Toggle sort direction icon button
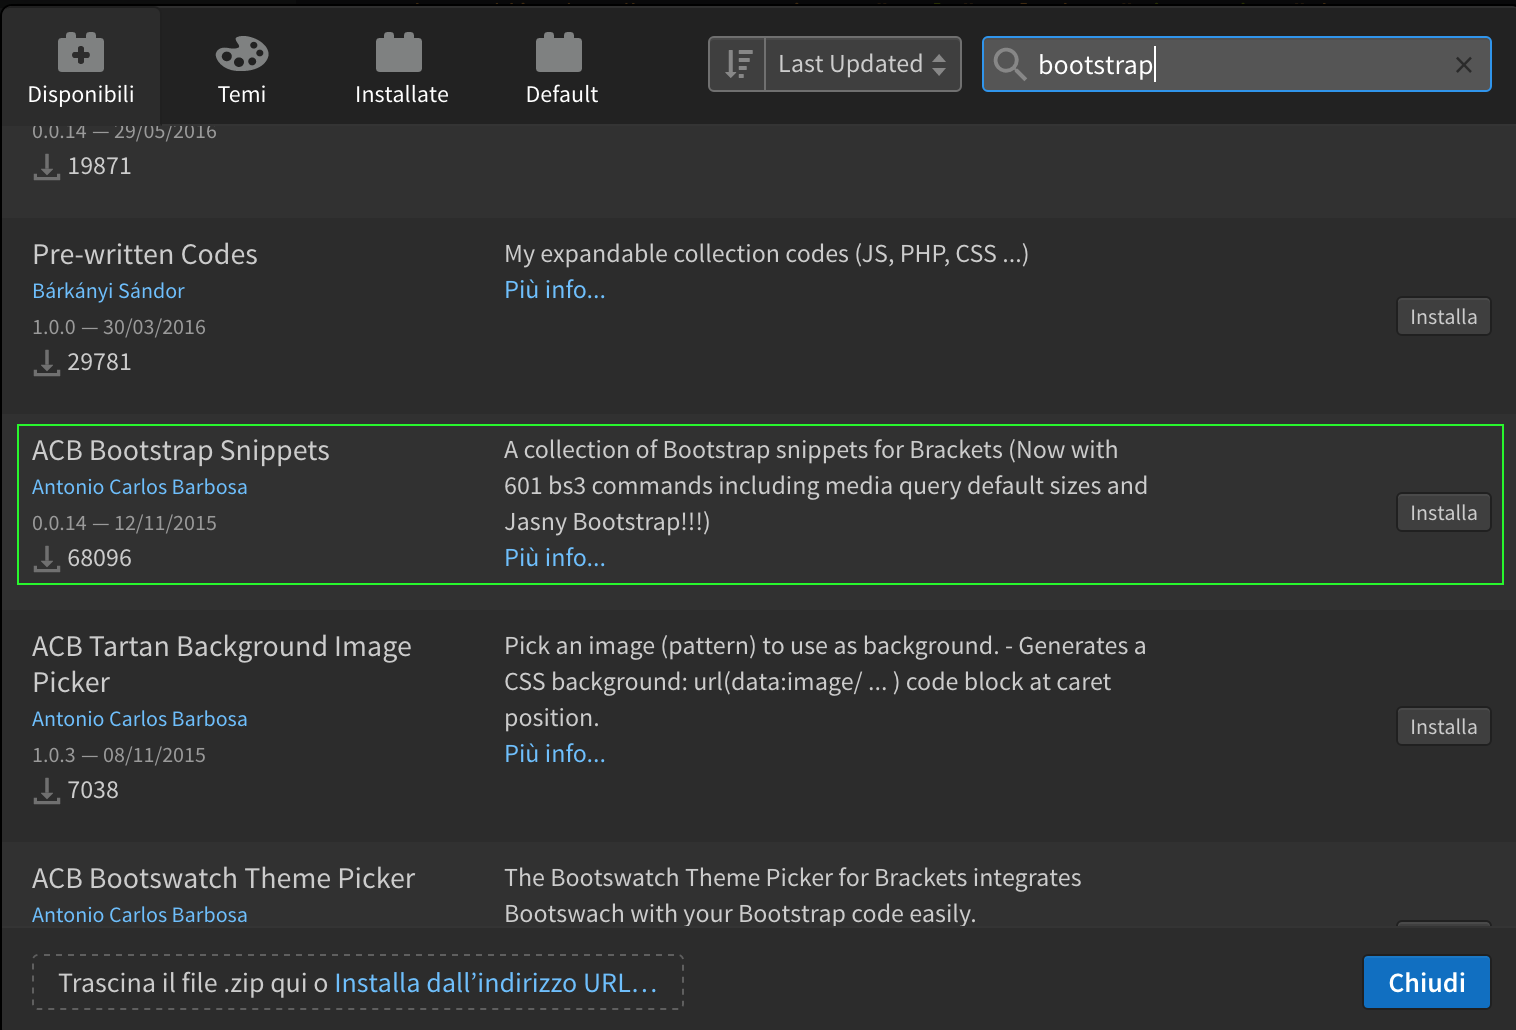Image resolution: width=1516 pixels, height=1030 pixels. coord(738,64)
